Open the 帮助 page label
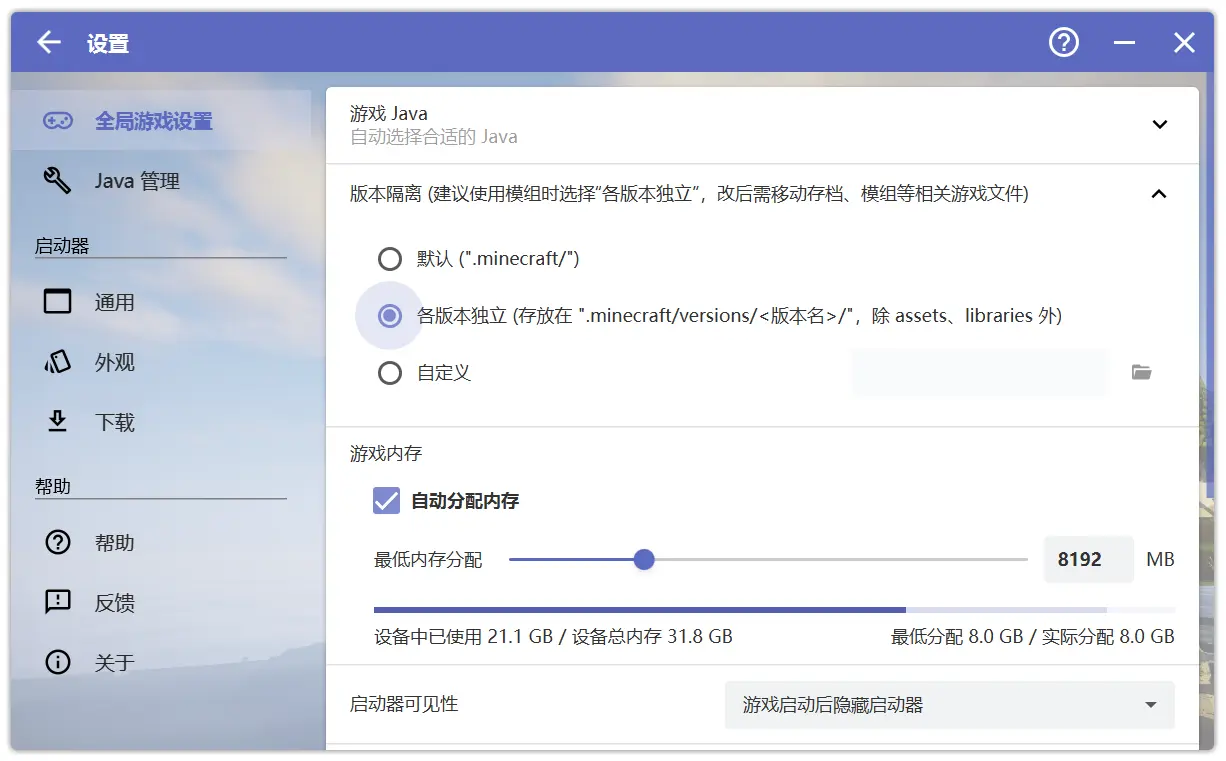Screen dimensions: 1226x761 click(x=115, y=542)
